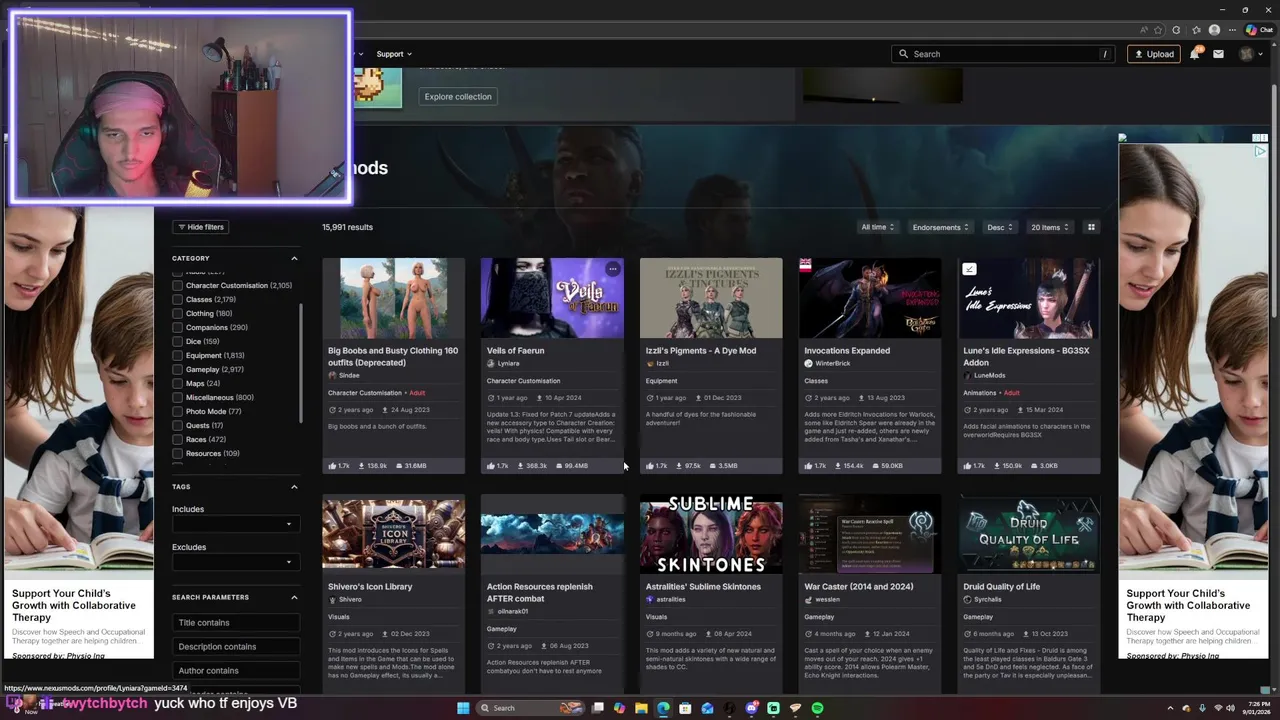The image size is (1280, 720).
Task: Open the Desc sort order dropdown
Action: (x=1000, y=227)
